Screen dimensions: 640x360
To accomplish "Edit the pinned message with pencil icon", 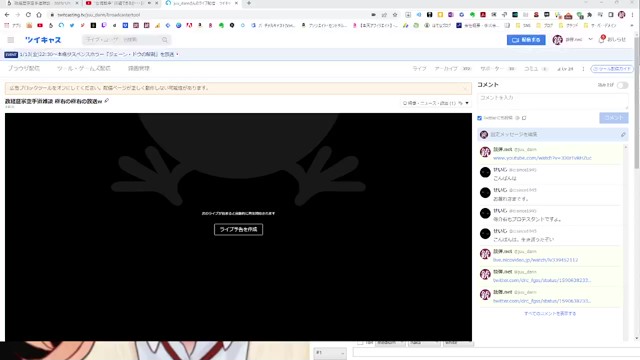I will [623, 134].
